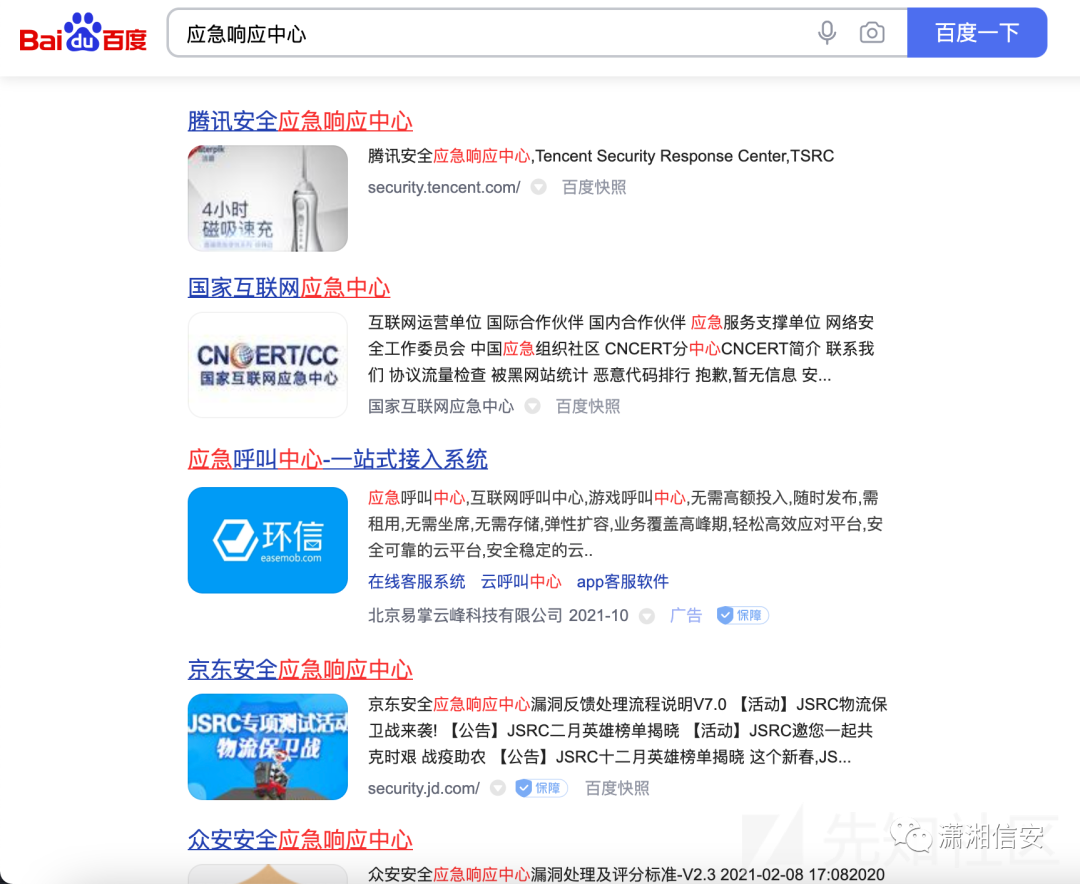
Task: Click the 众安 snippet 漏洞处理及评分标准-V2.3
Action: (x=626, y=874)
